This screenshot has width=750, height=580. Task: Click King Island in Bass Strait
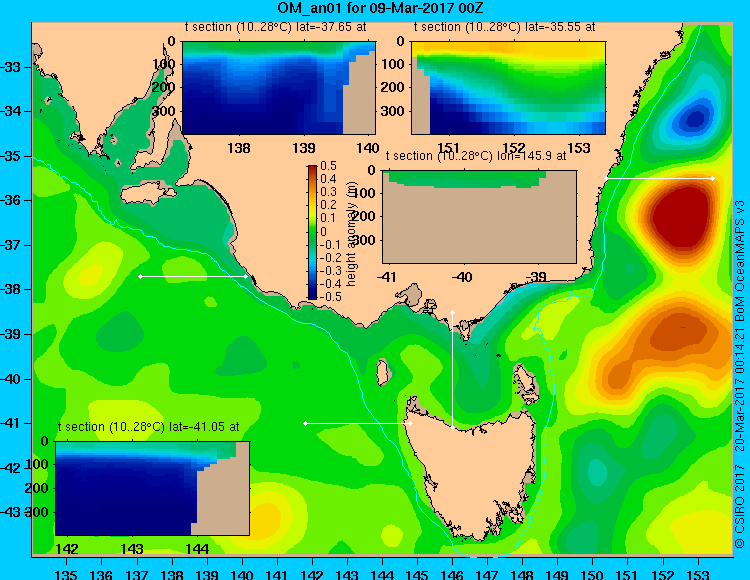click(382, 372)
